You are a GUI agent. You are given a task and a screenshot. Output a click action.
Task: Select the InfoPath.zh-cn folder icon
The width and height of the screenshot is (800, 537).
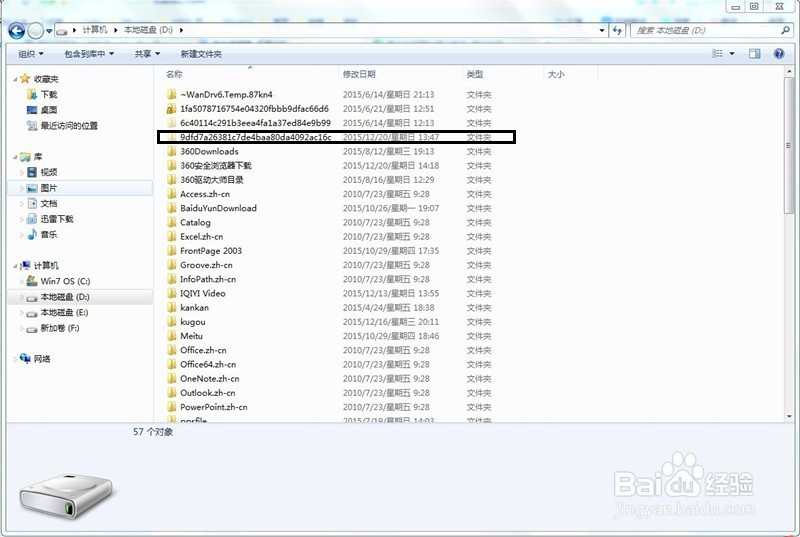pyautogui.click(x=171, y=279)
